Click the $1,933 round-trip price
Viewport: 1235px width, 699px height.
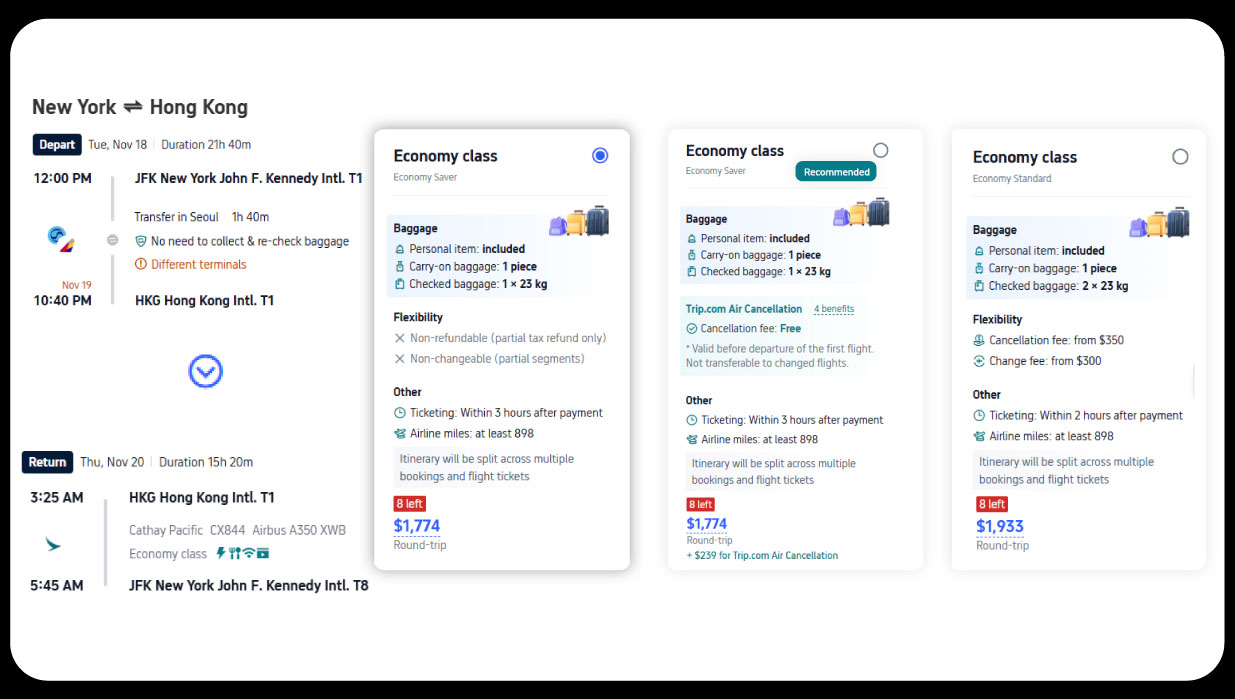[x=999, y=526]
